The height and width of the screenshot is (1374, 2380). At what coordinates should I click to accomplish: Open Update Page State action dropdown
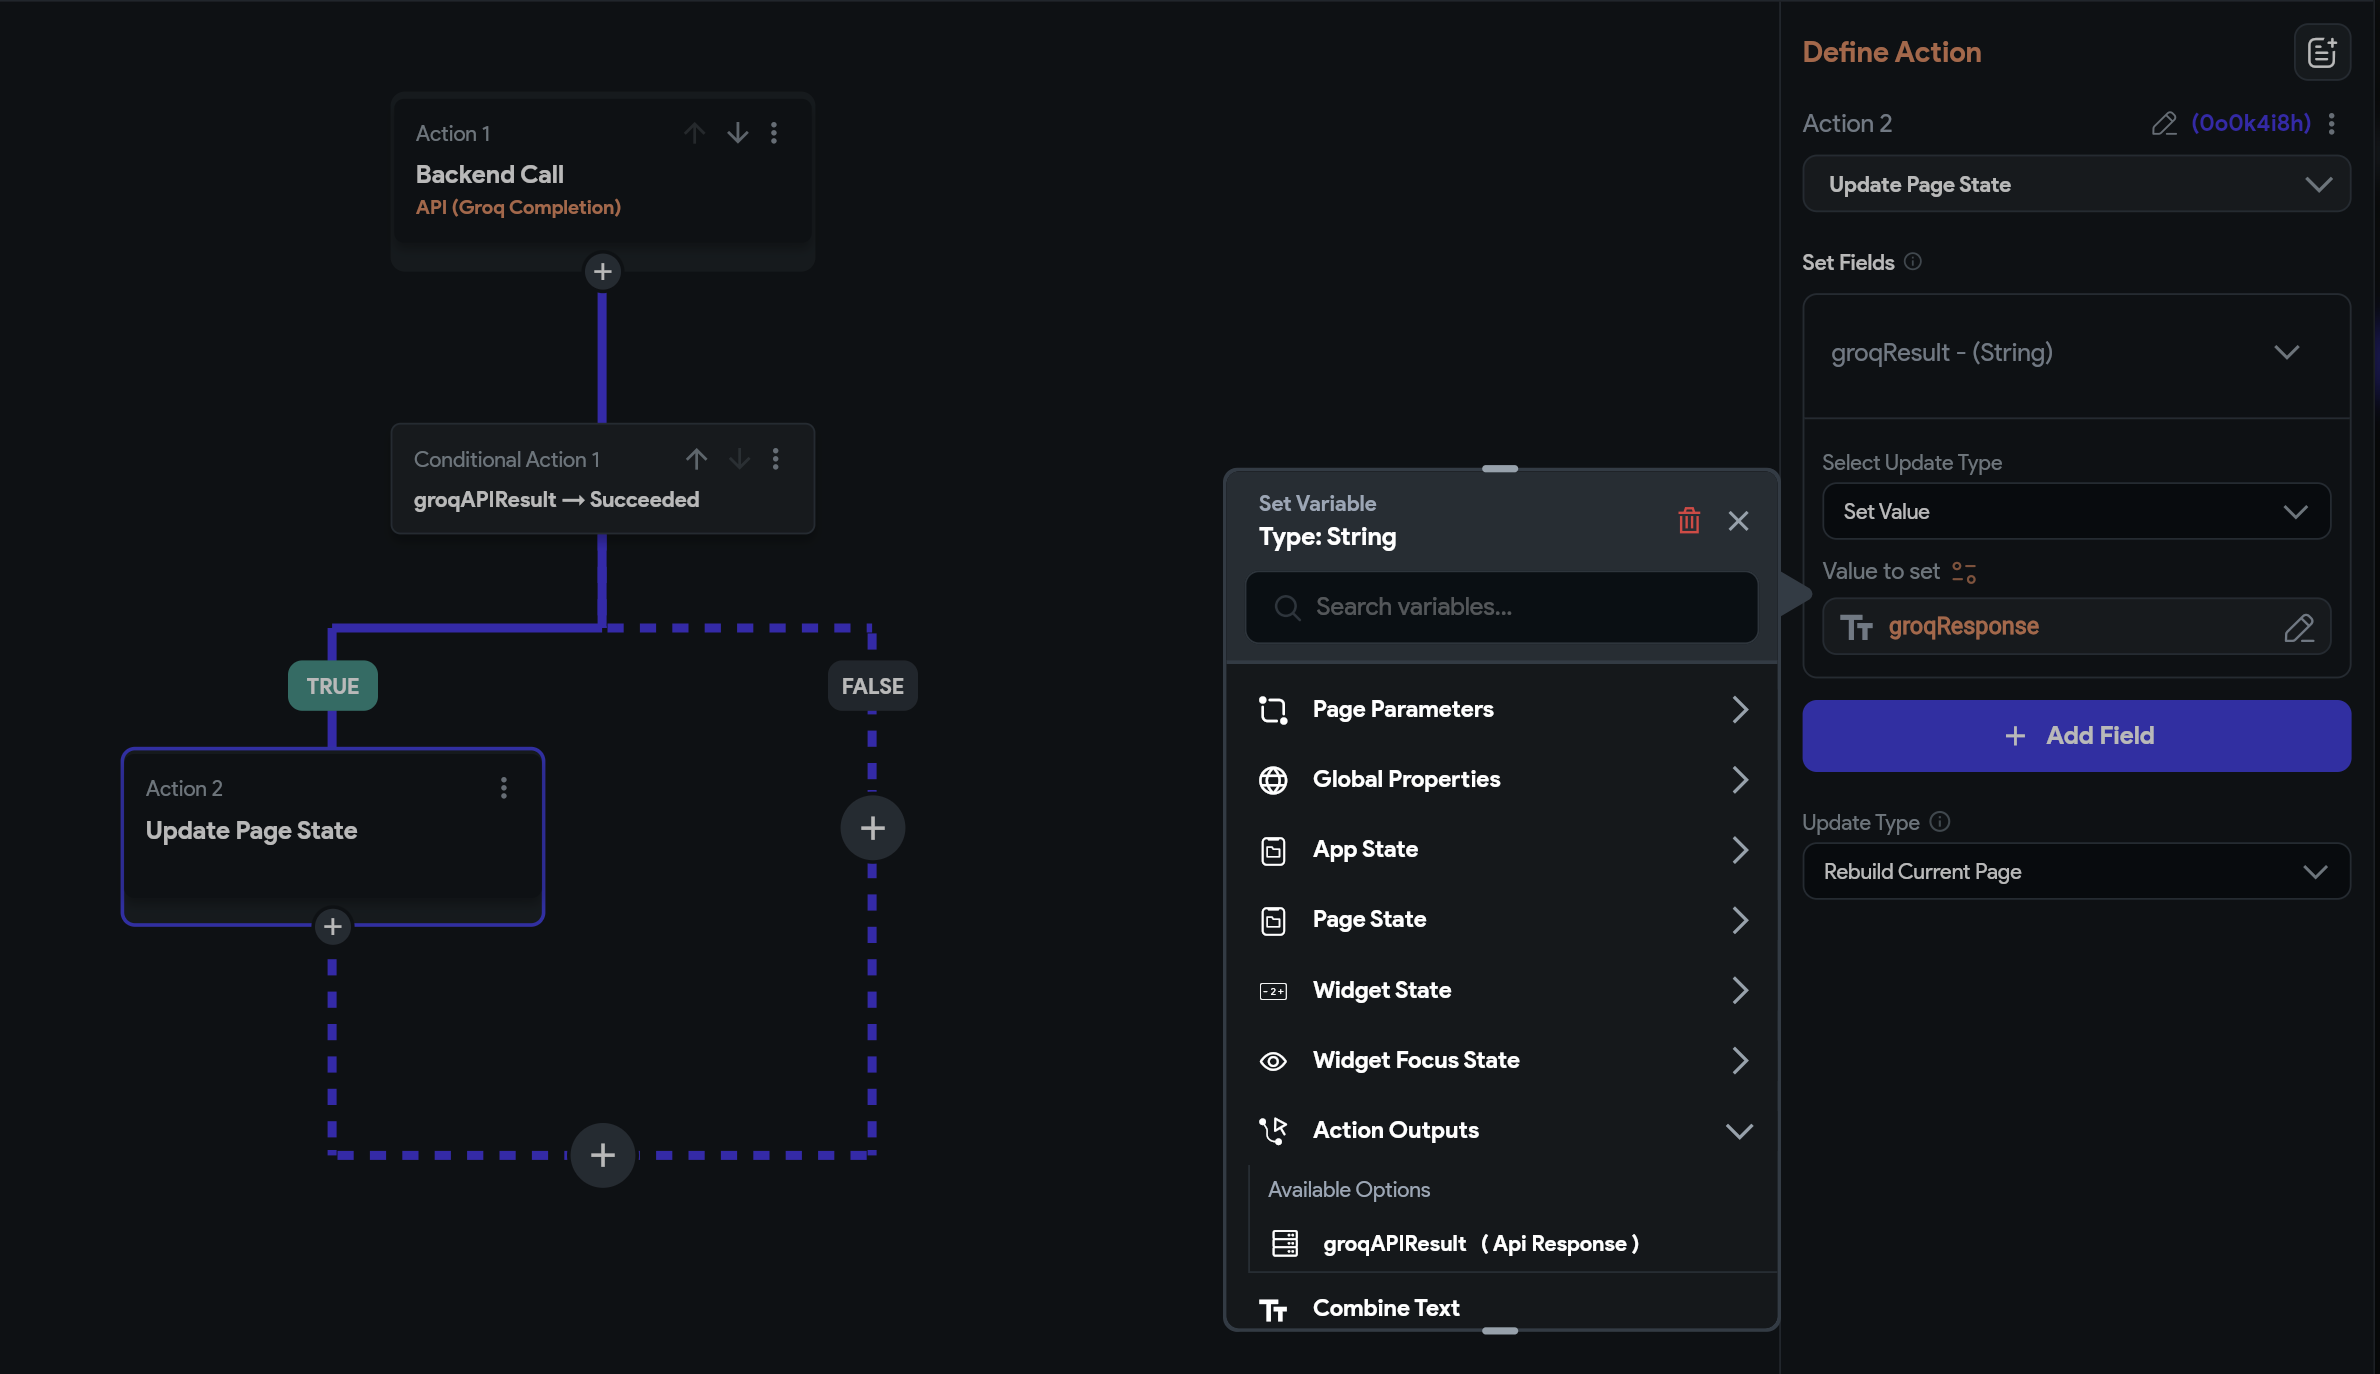2076,184
